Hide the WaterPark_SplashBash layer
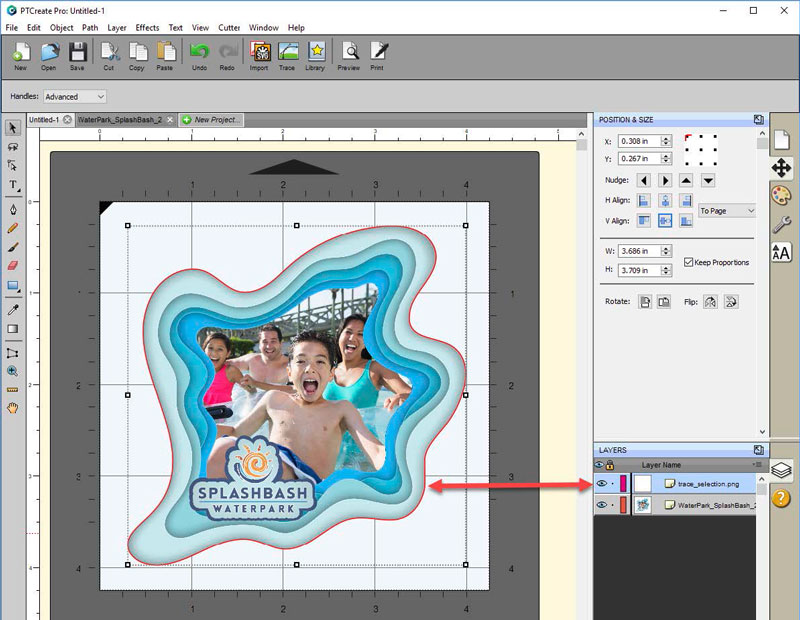 tap(602, 505)
